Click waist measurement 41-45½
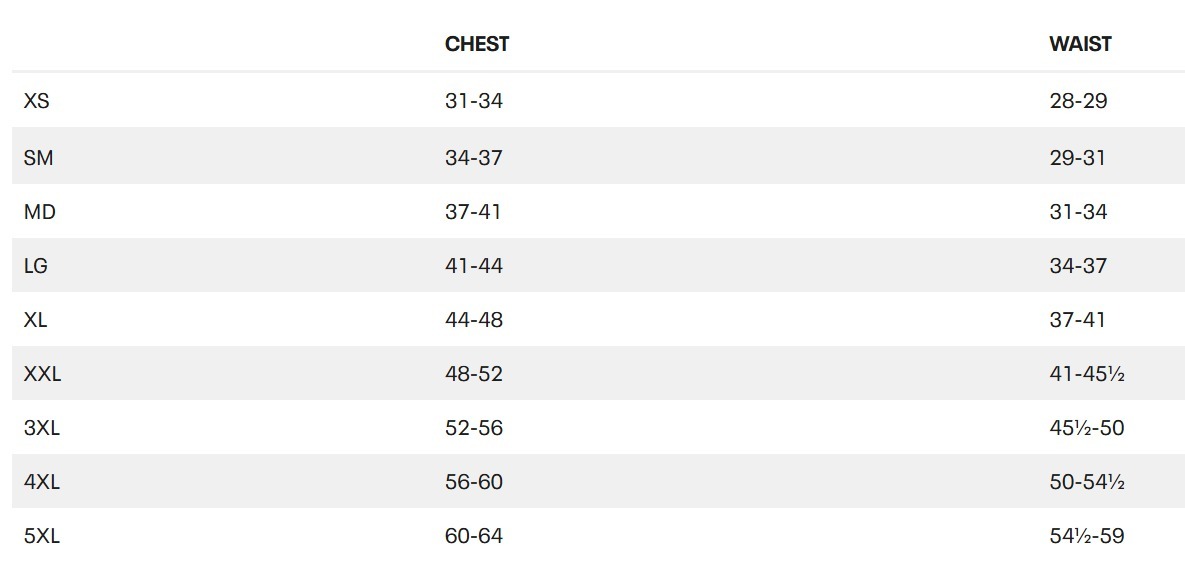The width and height of the screenshot is (1185, 577). pos(1087,374)
